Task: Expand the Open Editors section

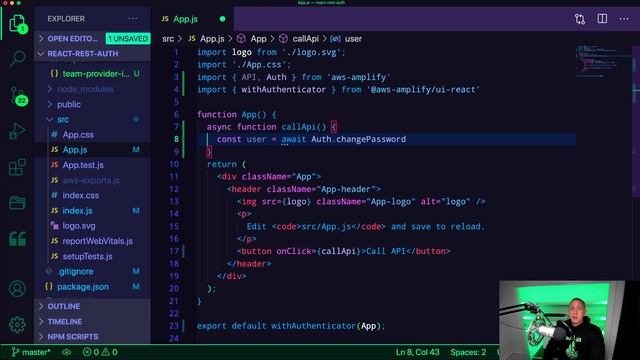Action: (x=93, y=39)
